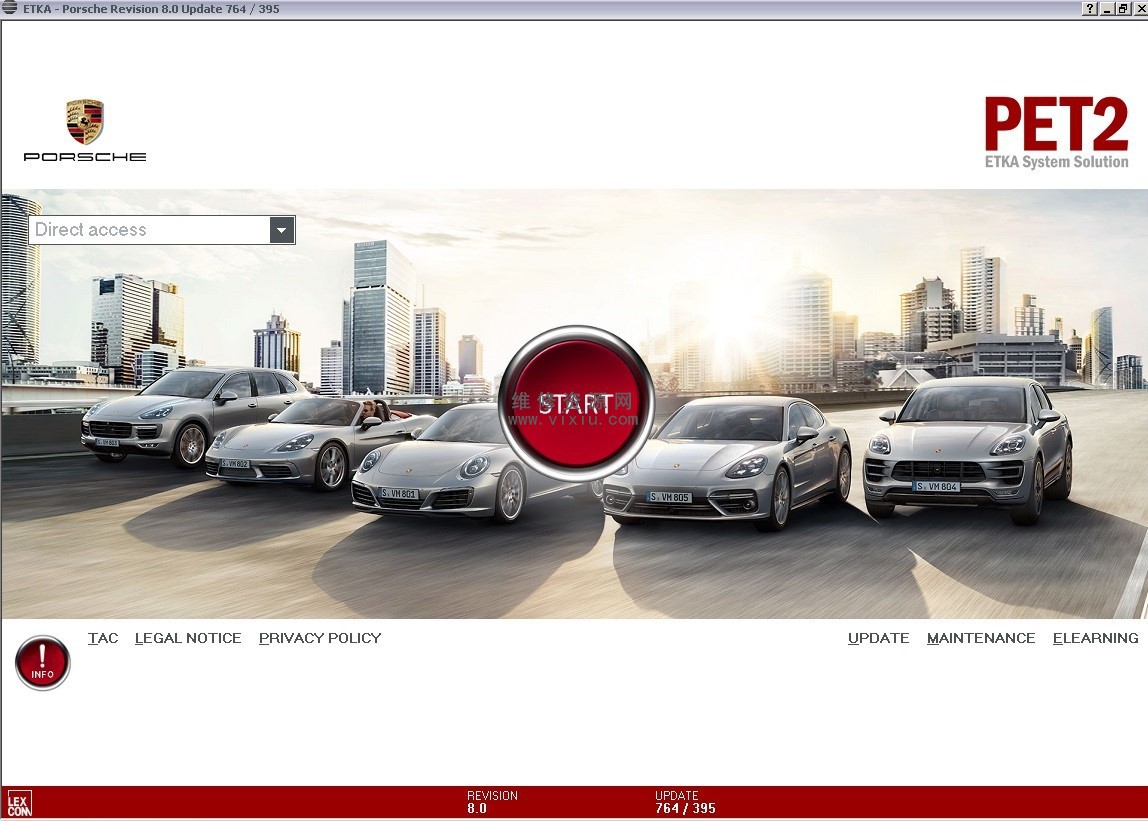Open the title bar help question mark
The width and height of the screenshot is (1148, 821).
[1090, 9]
